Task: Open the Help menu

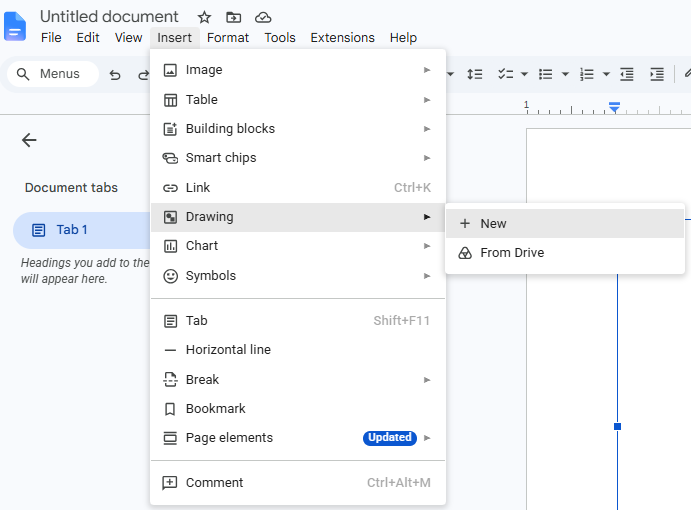Action: [x=403, y=38]
